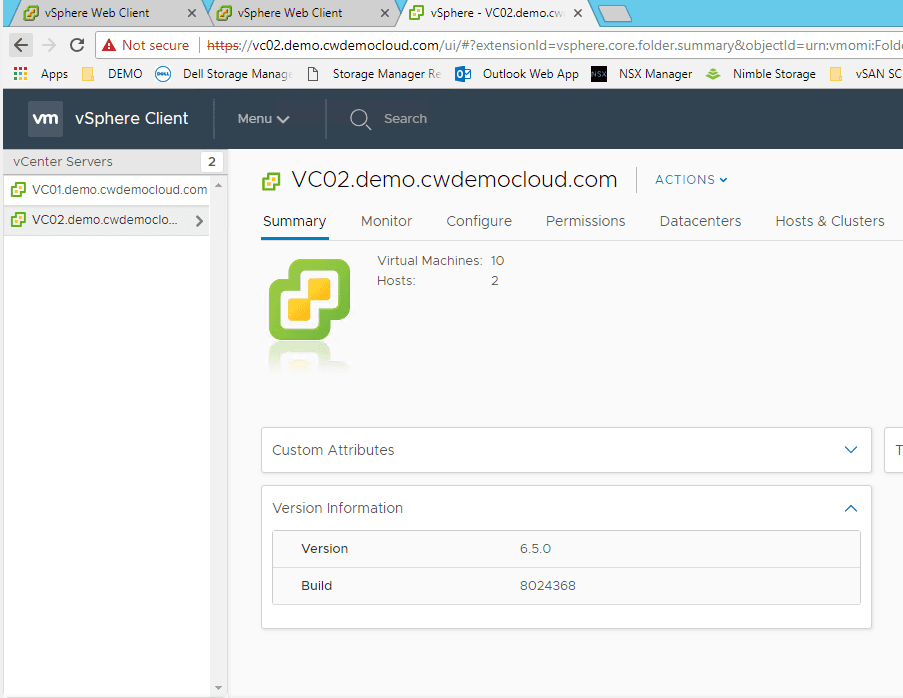Click the Hosts count 2
The width and height of the screenshot is (903, 698).
(x=495, y=281)
